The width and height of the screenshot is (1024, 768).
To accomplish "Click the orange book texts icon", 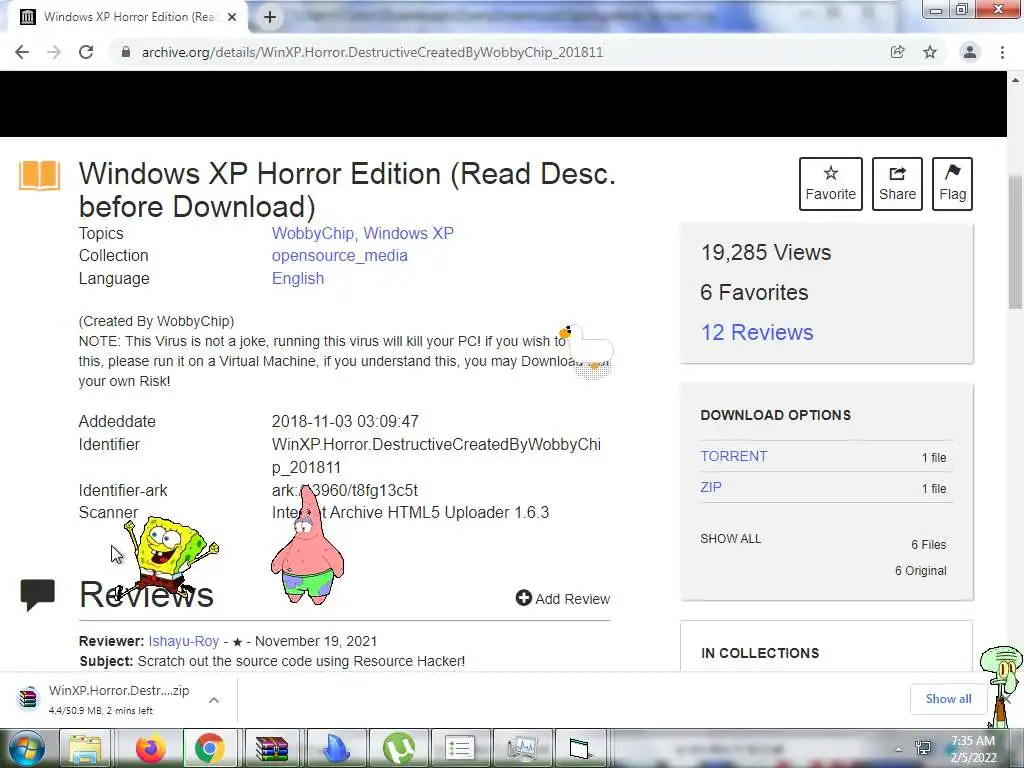I will [x=39, y=175].
